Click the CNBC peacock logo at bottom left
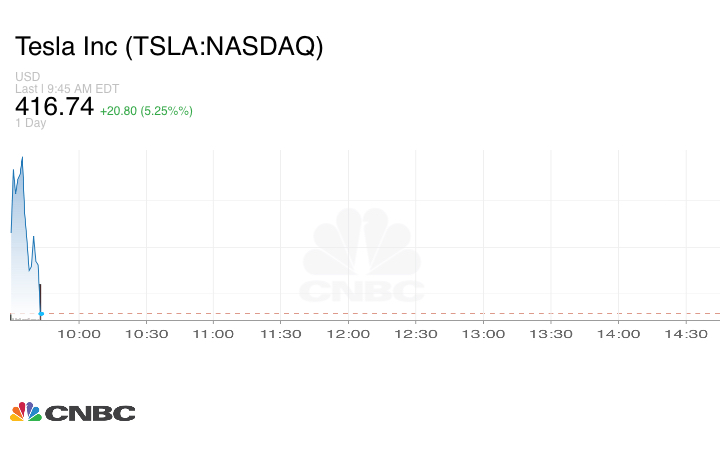The image size is (720, 450). pos(72,412)
